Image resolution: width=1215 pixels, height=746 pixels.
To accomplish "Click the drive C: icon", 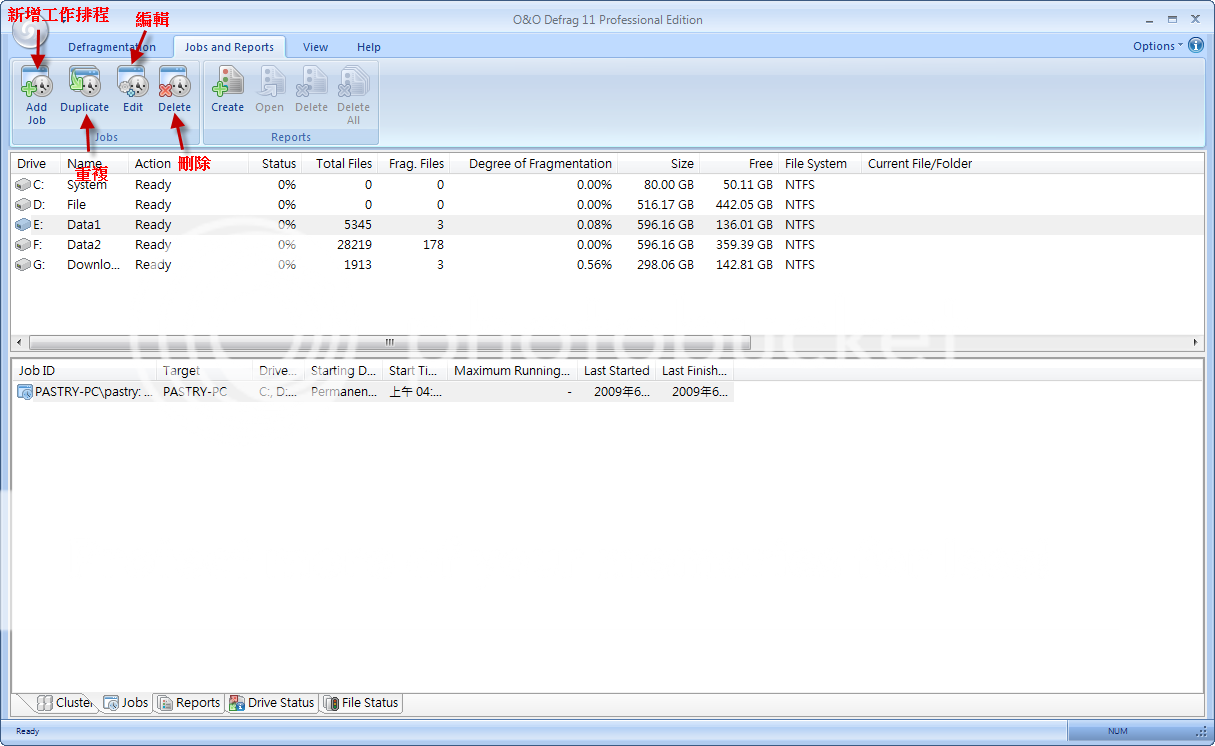I will pos(24,185).
